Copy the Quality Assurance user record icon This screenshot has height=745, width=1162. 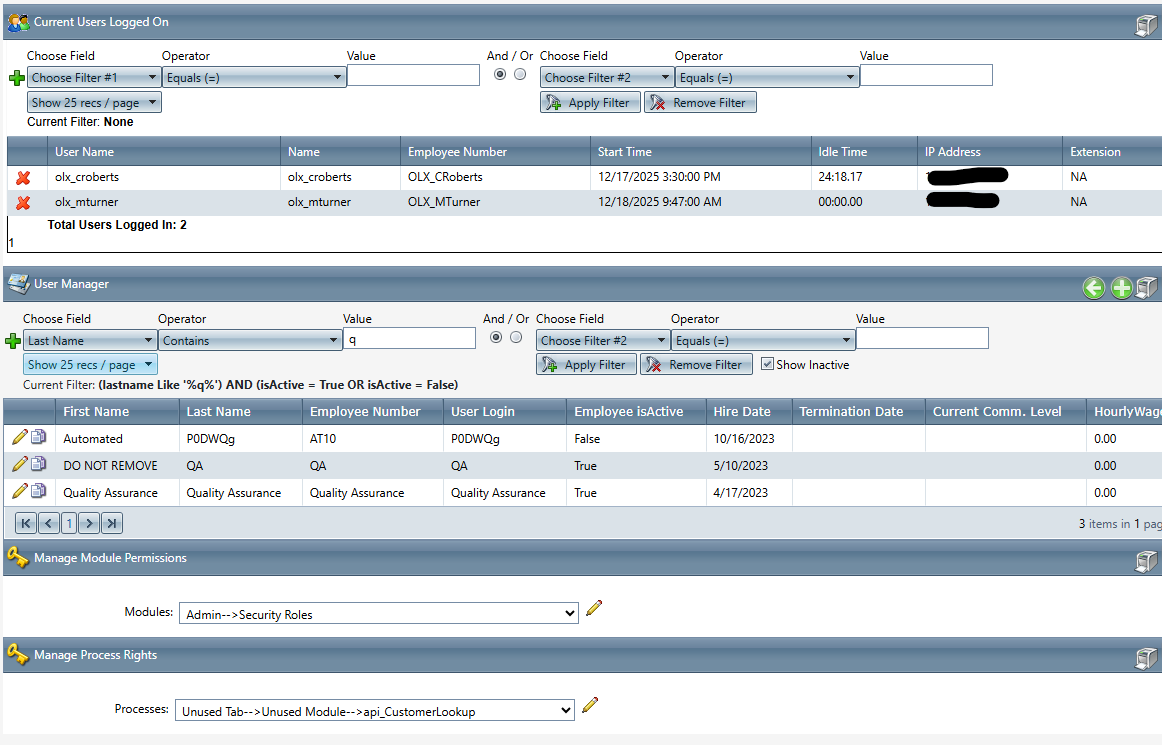point(38,491)
